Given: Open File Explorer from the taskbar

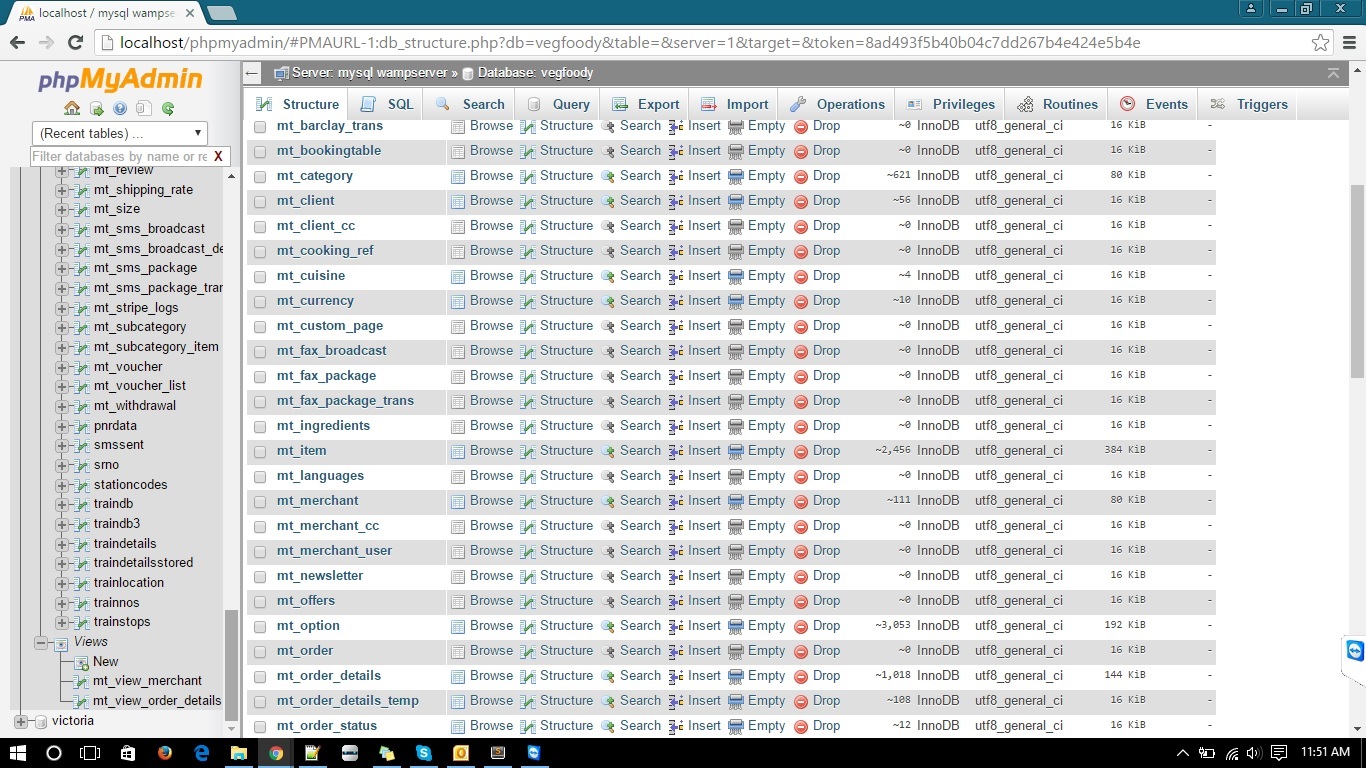Looking at the screenshot, I should (x=239, y=753).
